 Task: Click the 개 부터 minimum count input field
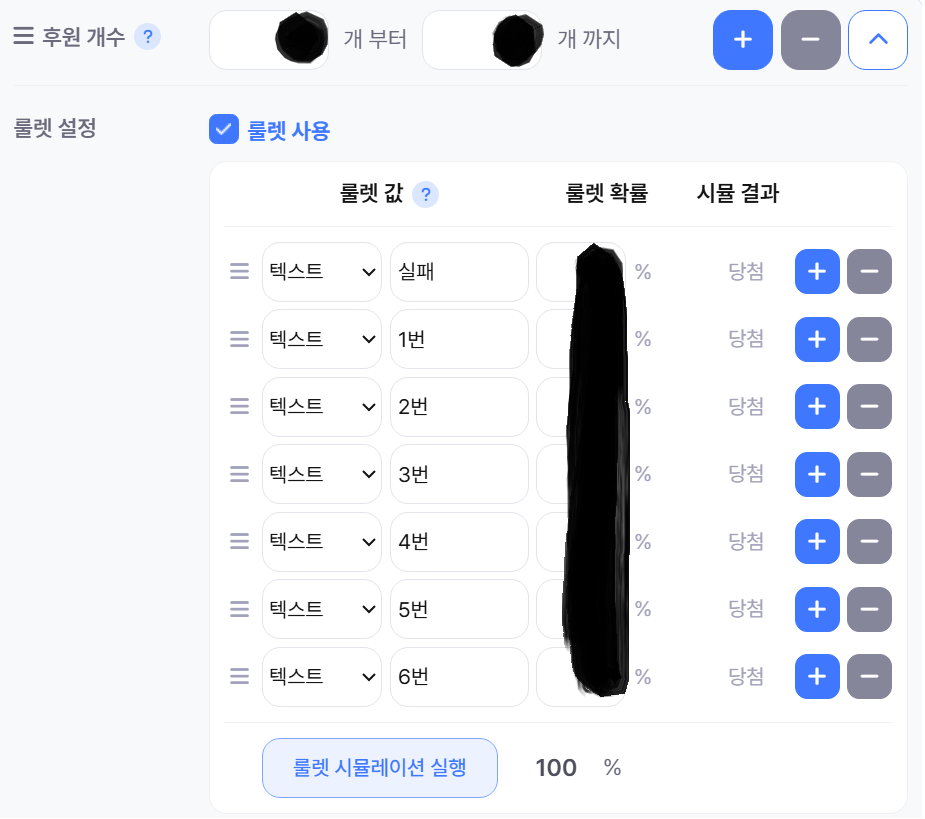click(x=245, y=41)
